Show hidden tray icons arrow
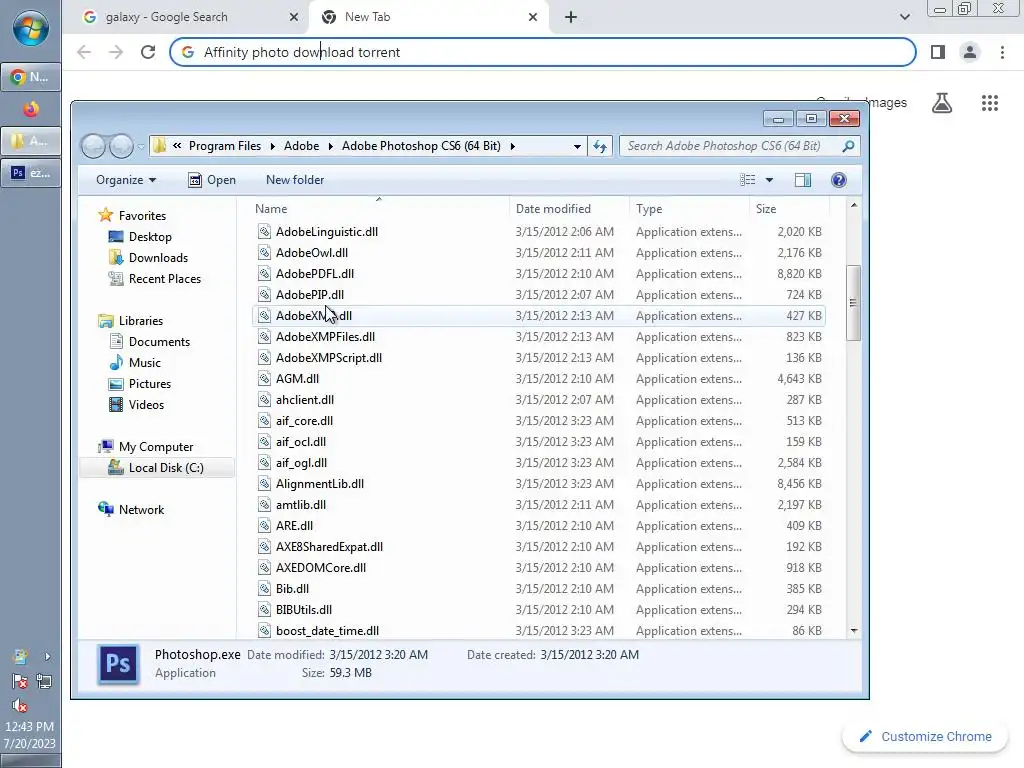The width and height of the screenshot is (1024, 768). [47, 656]
